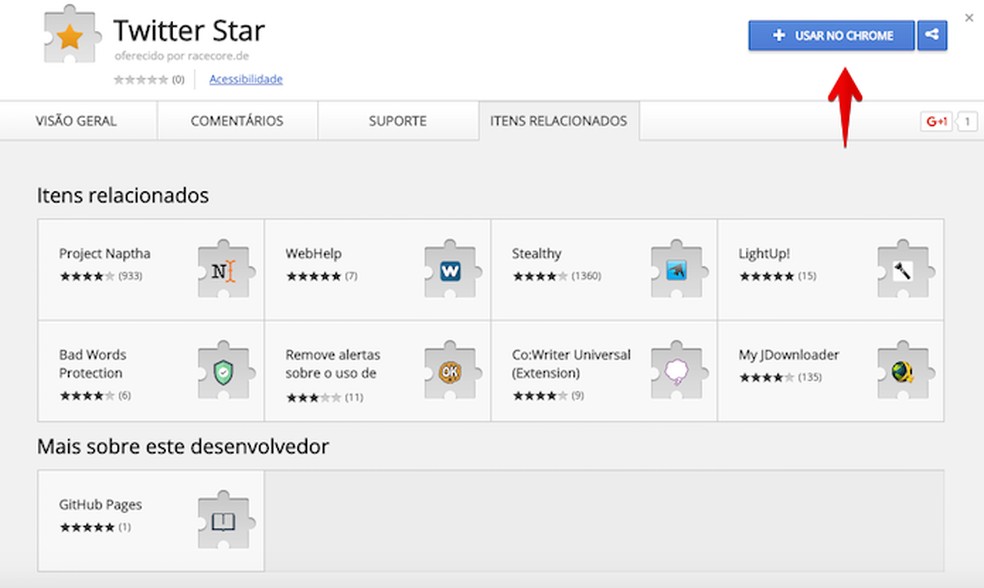The height and width of the screenshot is (588, 984).
Task: Switch to the Visão Geral tab
Action: pyautogui.click(x=76, y=120)
